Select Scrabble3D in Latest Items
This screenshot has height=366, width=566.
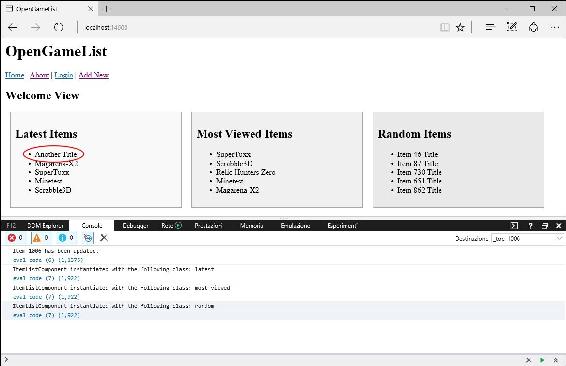click(x=53, y=190)
